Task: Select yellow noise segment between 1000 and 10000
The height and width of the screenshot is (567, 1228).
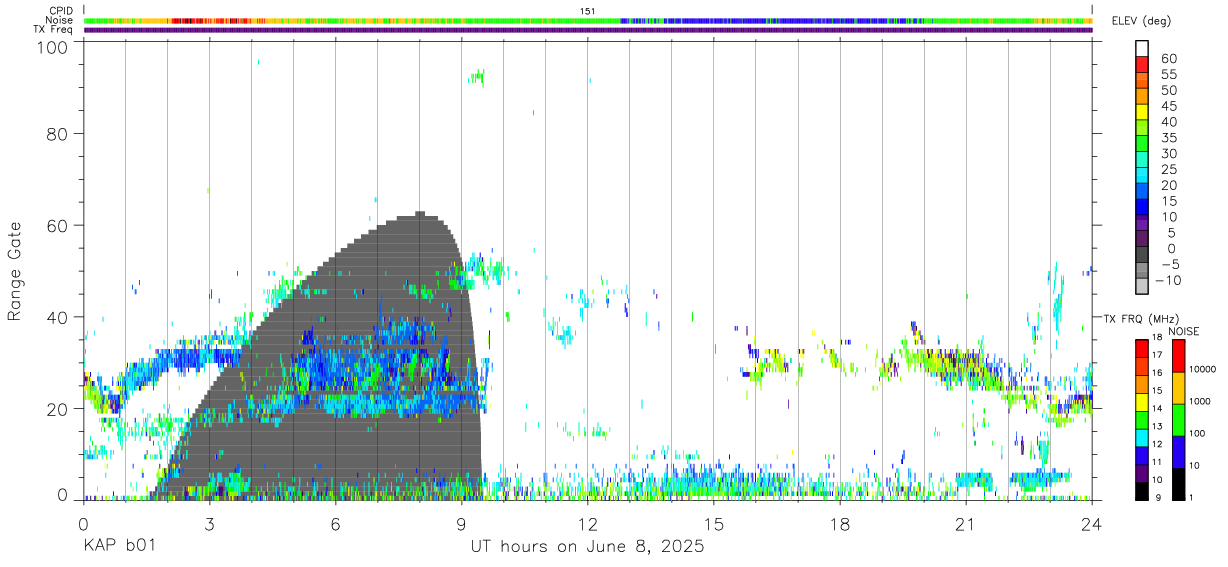Action: (1180, 388)
